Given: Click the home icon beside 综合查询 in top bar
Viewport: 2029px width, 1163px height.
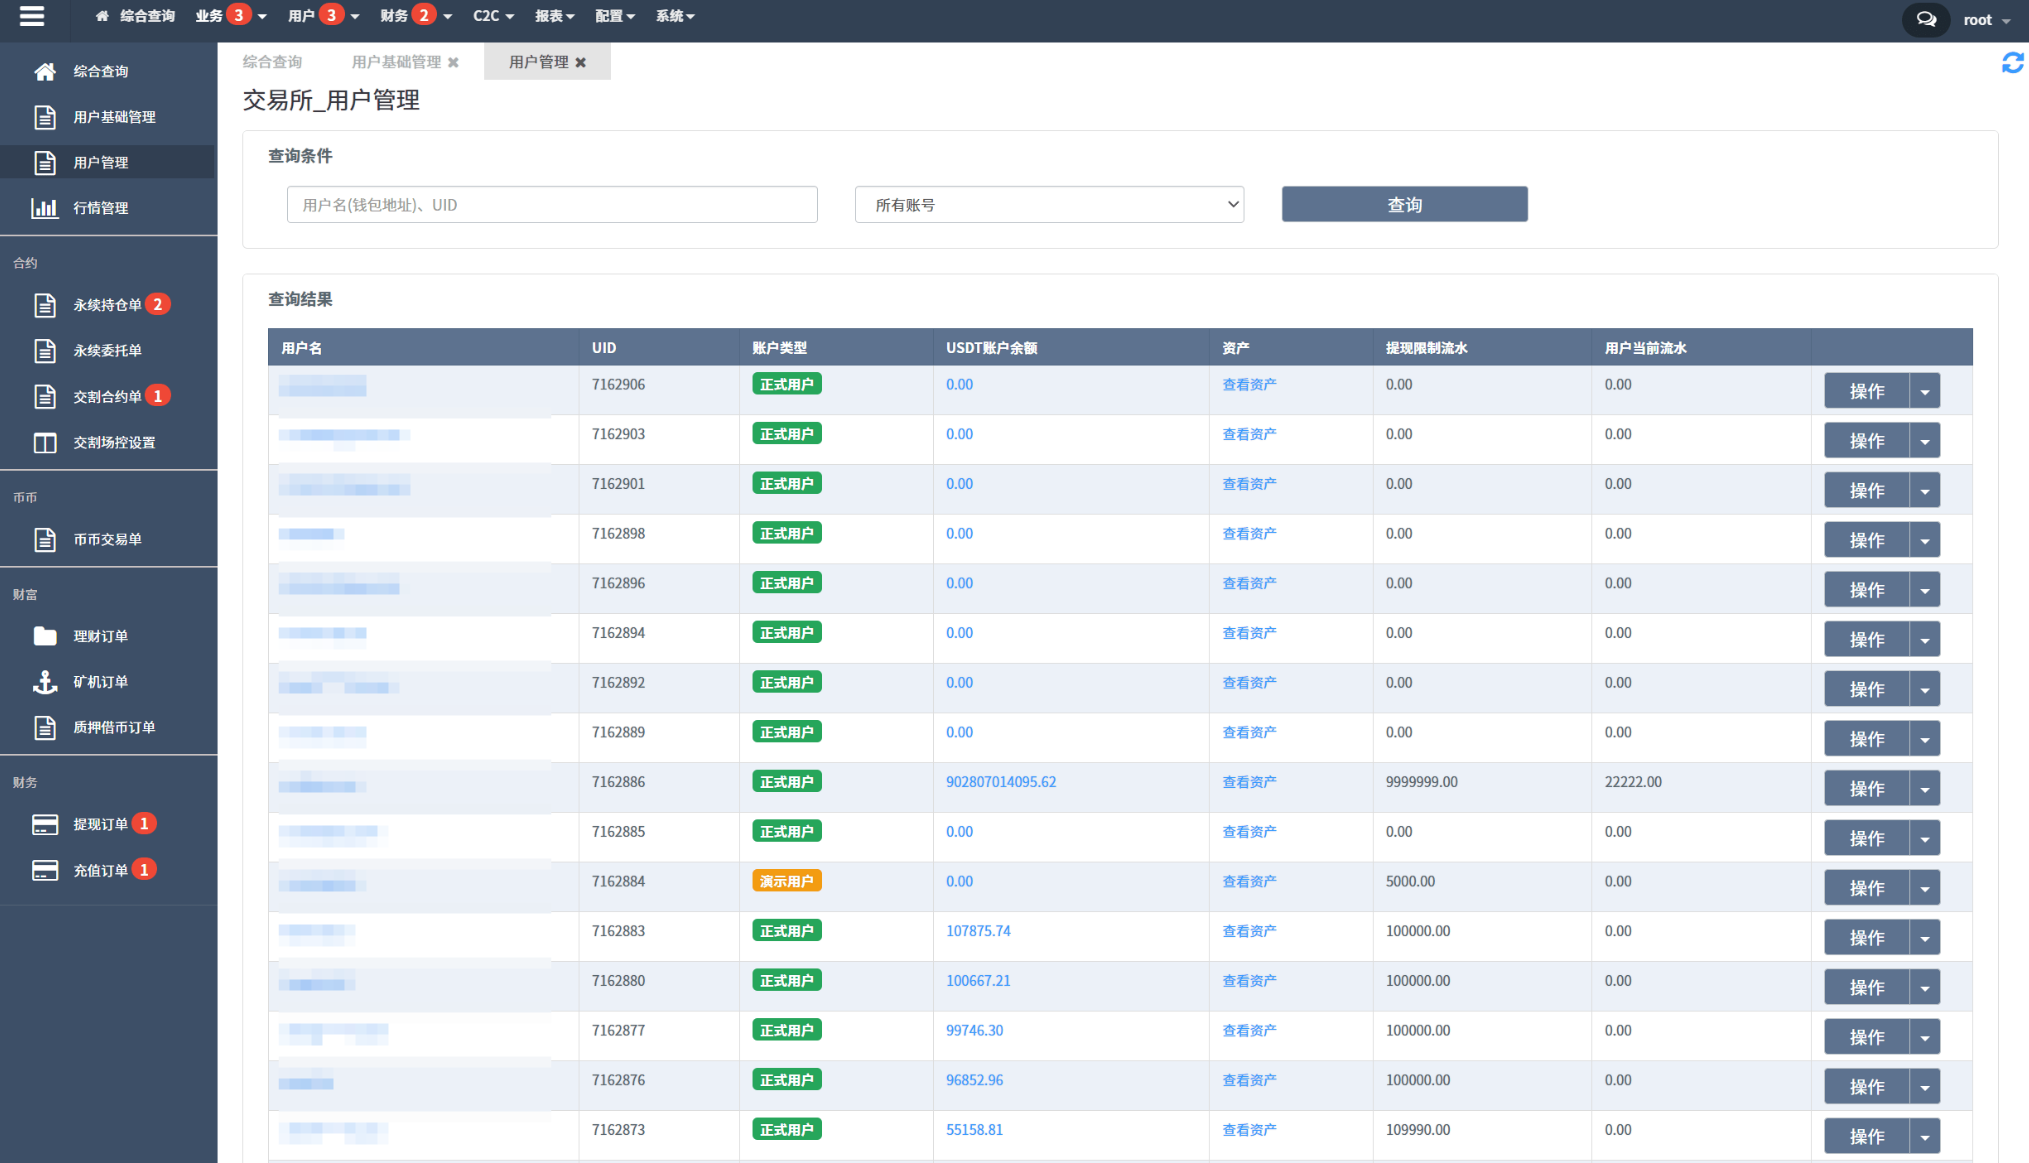Looking at the screenshot, I should 102,16.
